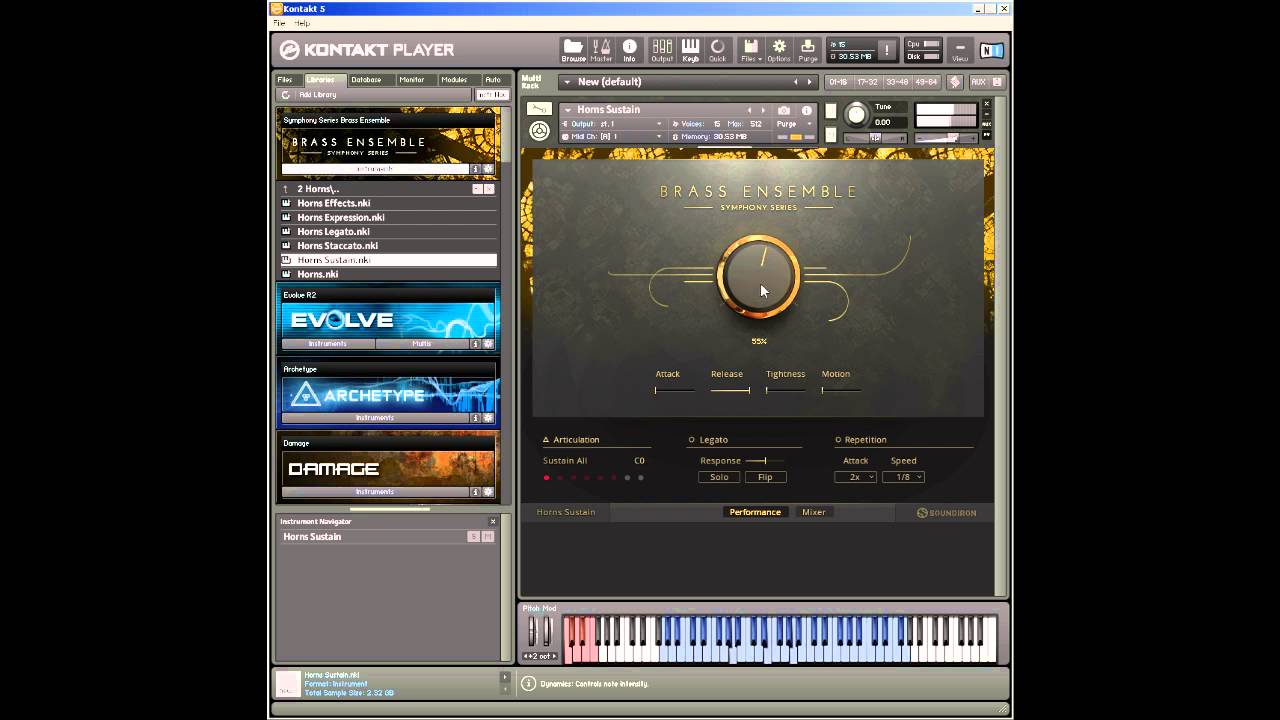The height and width of the screenshot is (720, 1280).
Task: Toggle the Master metronome panel
Action: coord(601,50)
